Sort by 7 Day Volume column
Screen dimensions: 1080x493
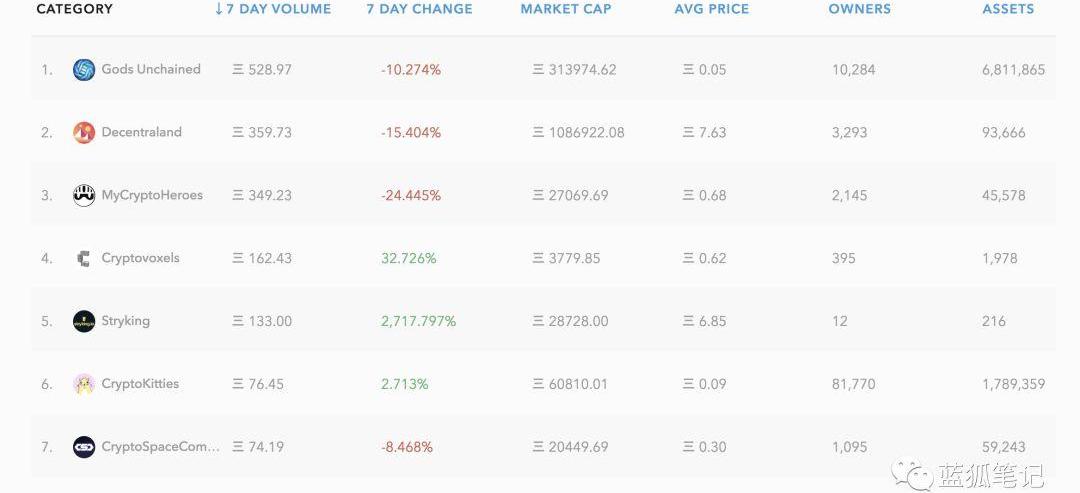pos(273,10)
